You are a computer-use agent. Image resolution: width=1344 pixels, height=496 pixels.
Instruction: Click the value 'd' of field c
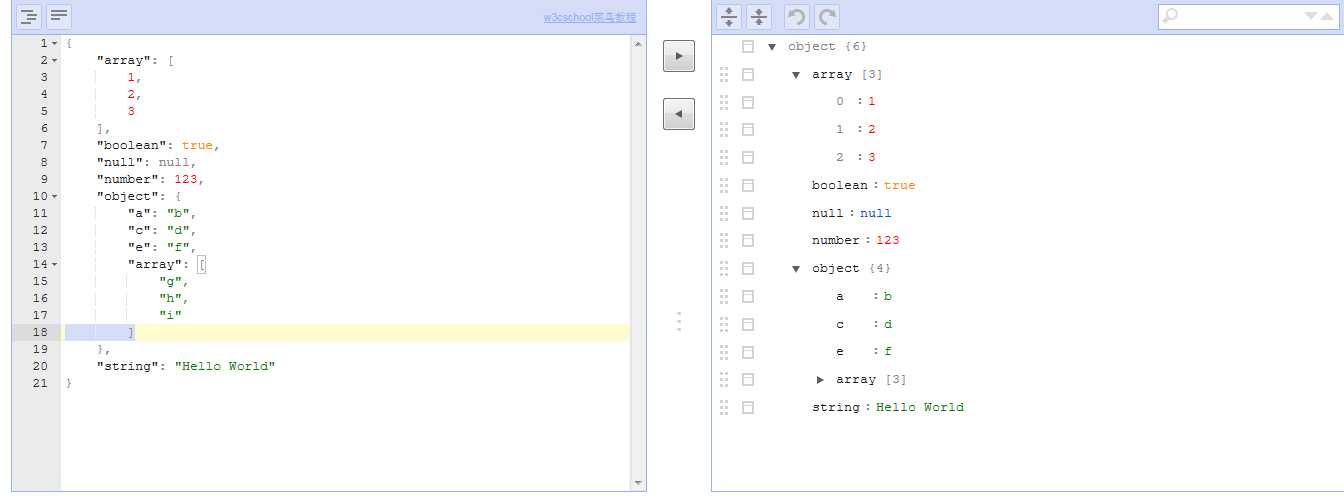coord(887,324)
